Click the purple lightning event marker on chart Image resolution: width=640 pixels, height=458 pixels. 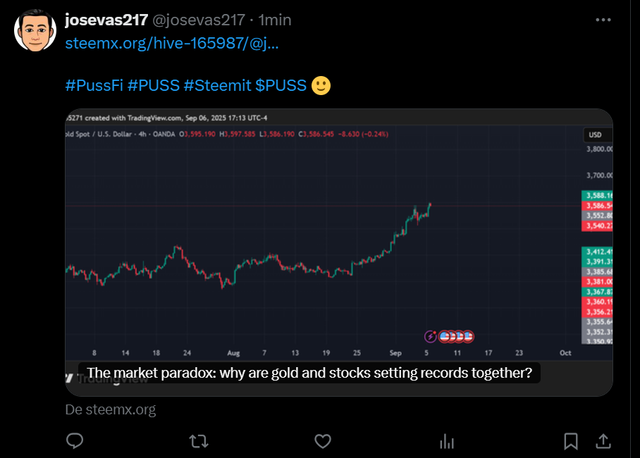pos(430,336)
